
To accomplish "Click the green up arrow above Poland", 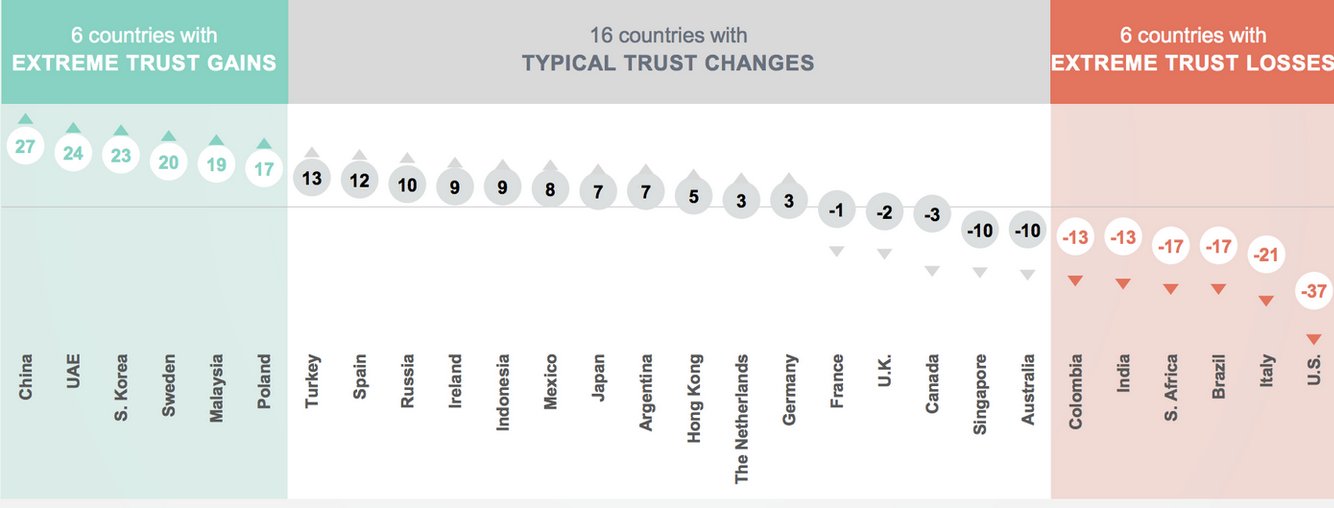I will click(x=264, y=144).
